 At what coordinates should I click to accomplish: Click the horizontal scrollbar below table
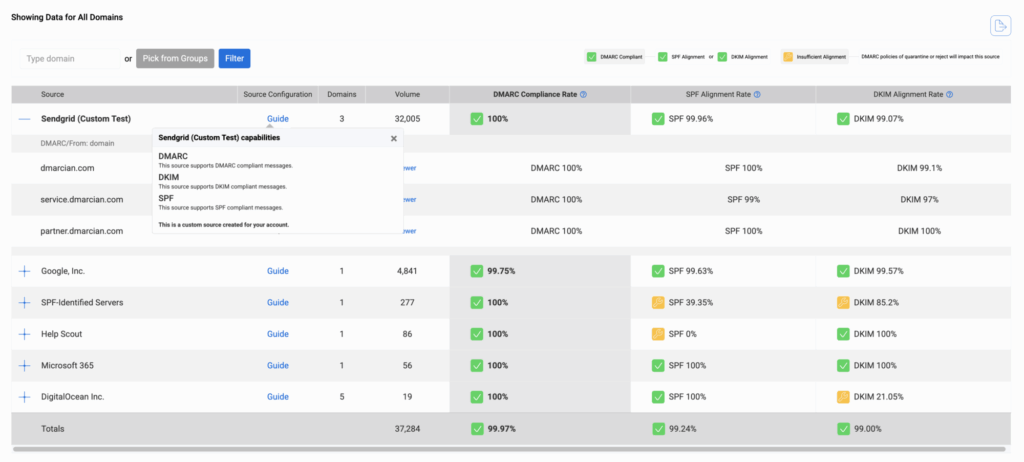point(509,449)
